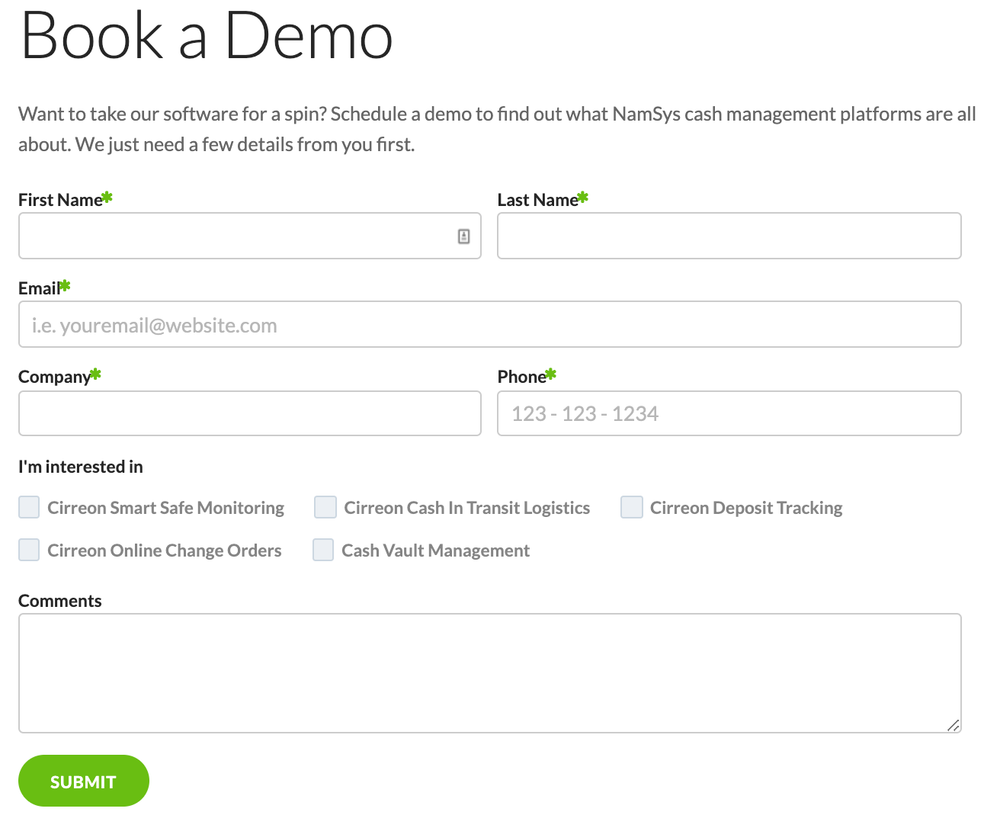Click the Comments box resize handle
The height and width of the screenshot is (819, 1000).
[953, 725]
